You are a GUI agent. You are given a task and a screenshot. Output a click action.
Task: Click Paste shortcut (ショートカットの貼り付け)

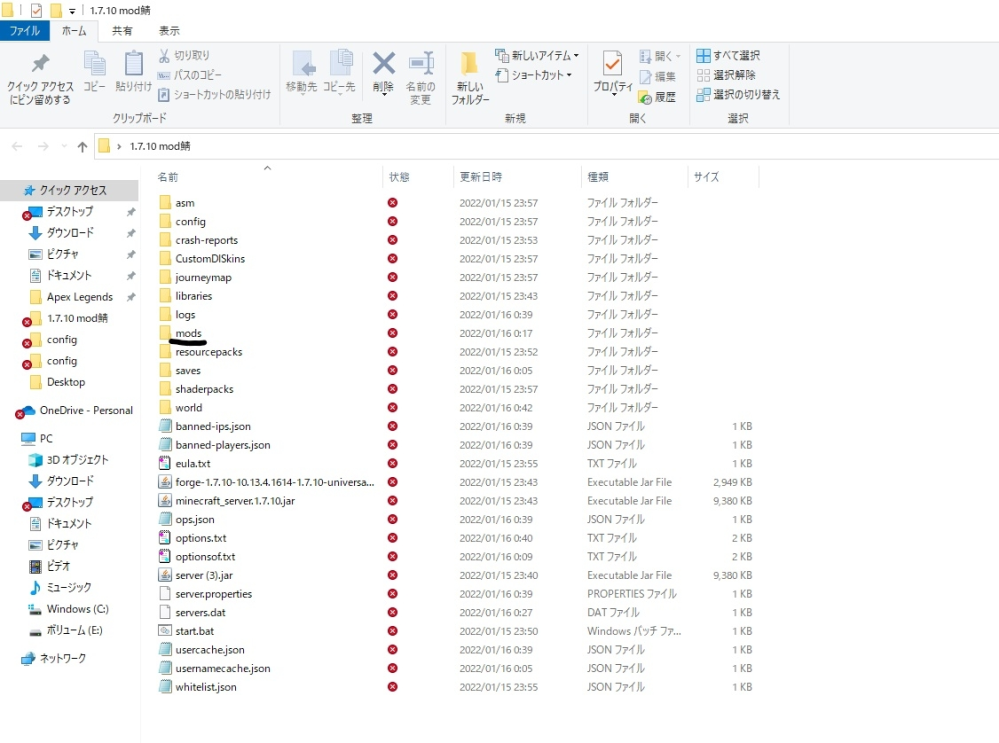215,94
